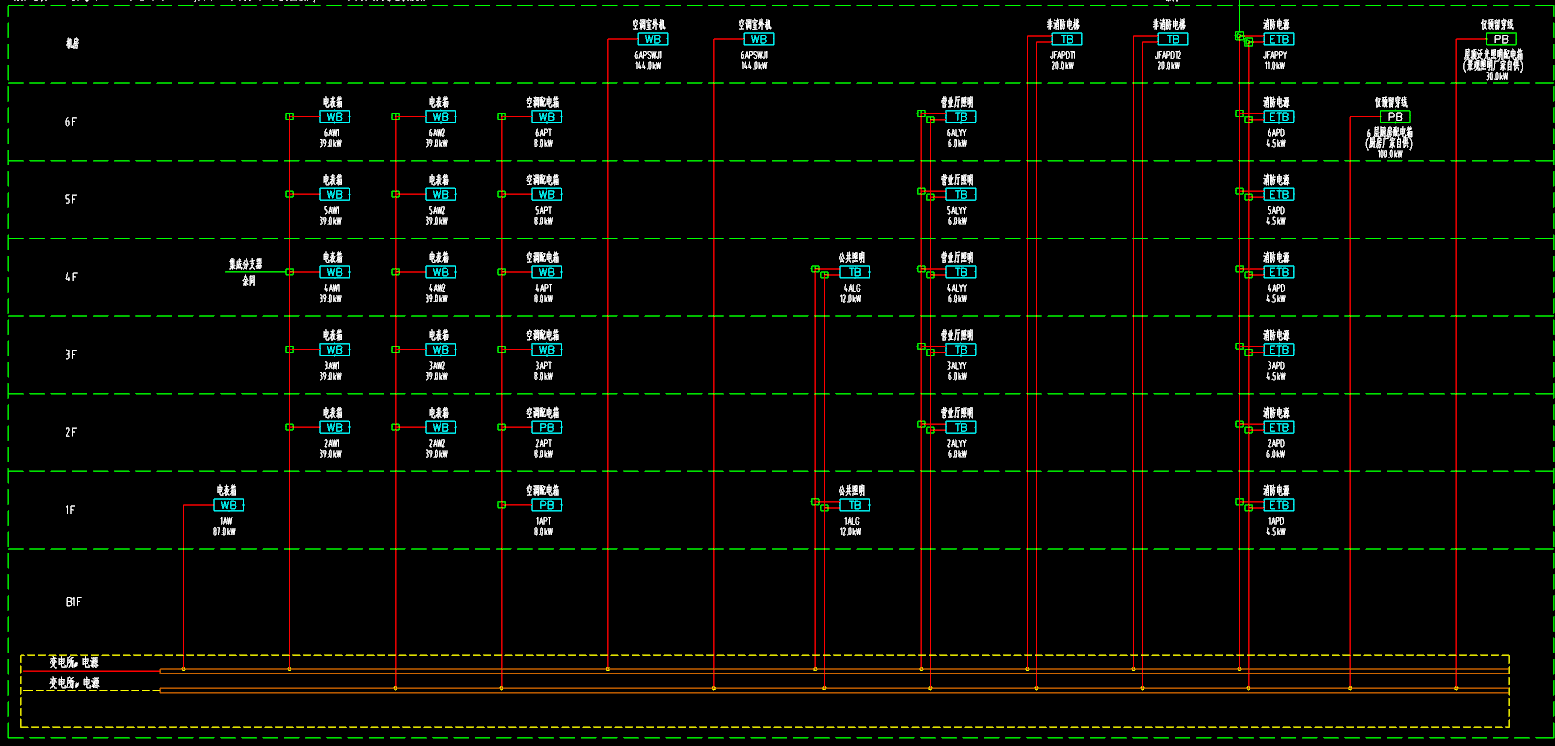Select the WB box labeled 1AW
This screenshot has width=1555, height=746.
229,505
